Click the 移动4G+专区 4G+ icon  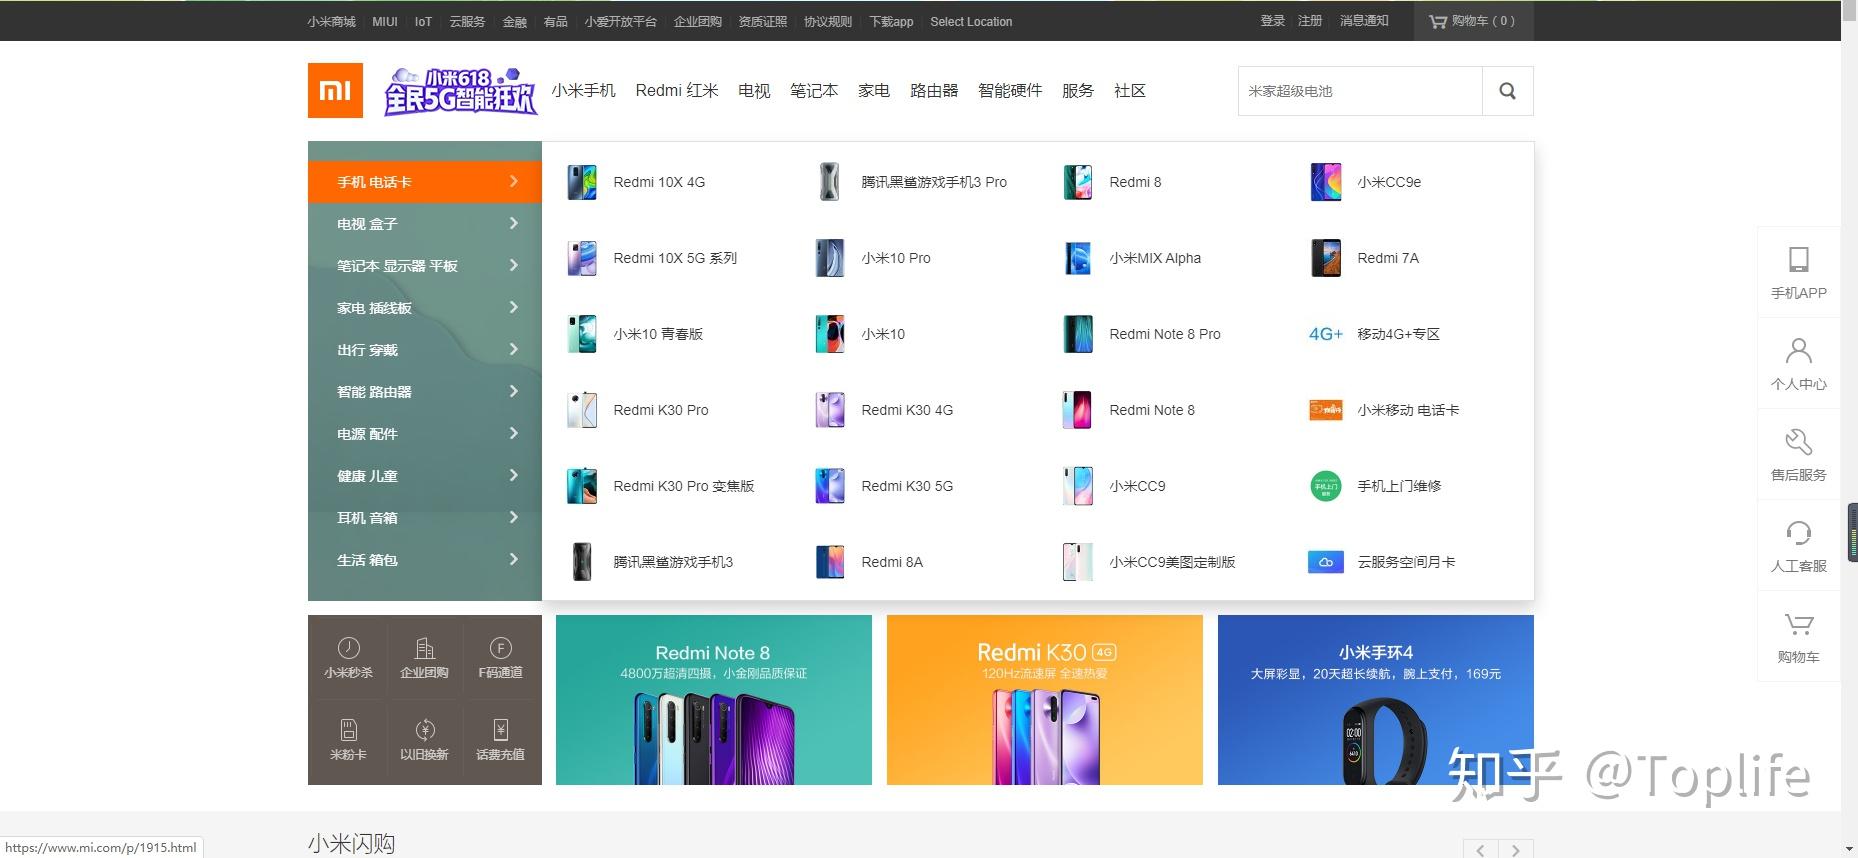click(1326, 334)
